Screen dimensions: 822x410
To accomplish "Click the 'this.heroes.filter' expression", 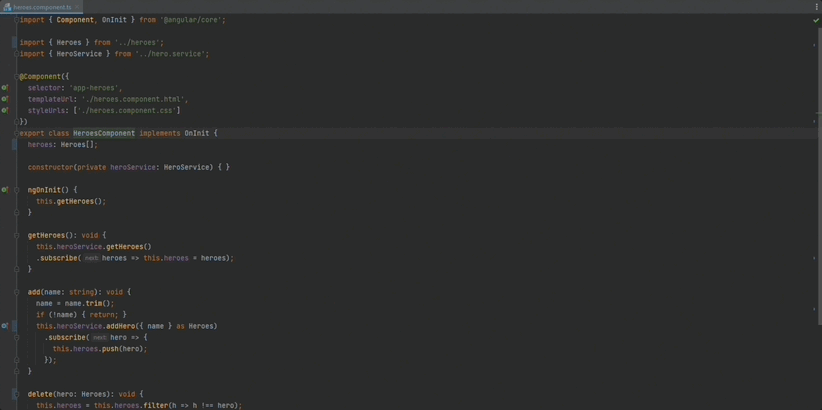I will 131,406.
